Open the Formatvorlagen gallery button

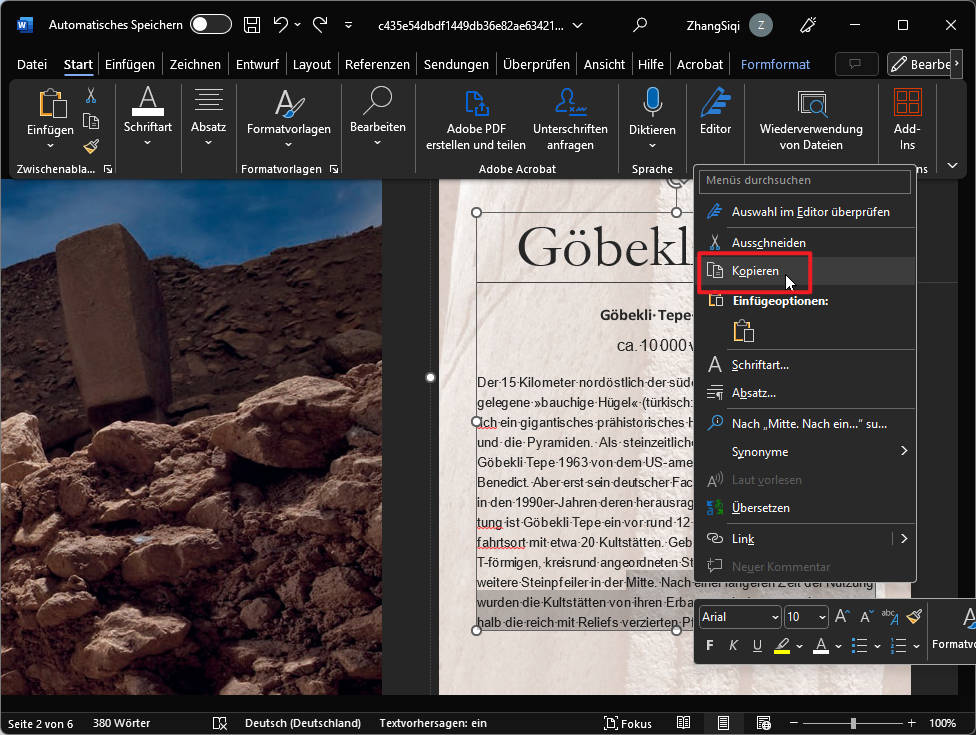pos(289,118)
